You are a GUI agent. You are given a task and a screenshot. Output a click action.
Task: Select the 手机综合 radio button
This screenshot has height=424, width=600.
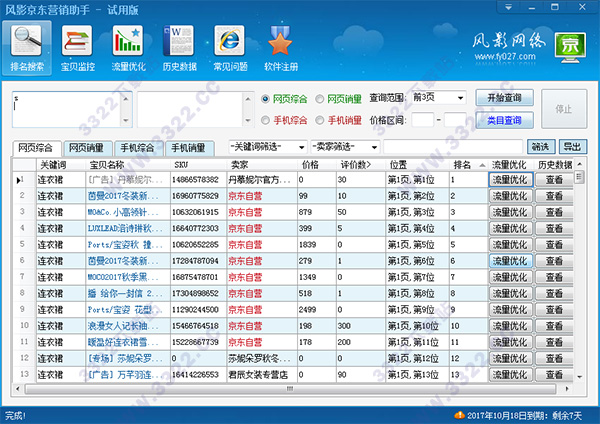265,121
